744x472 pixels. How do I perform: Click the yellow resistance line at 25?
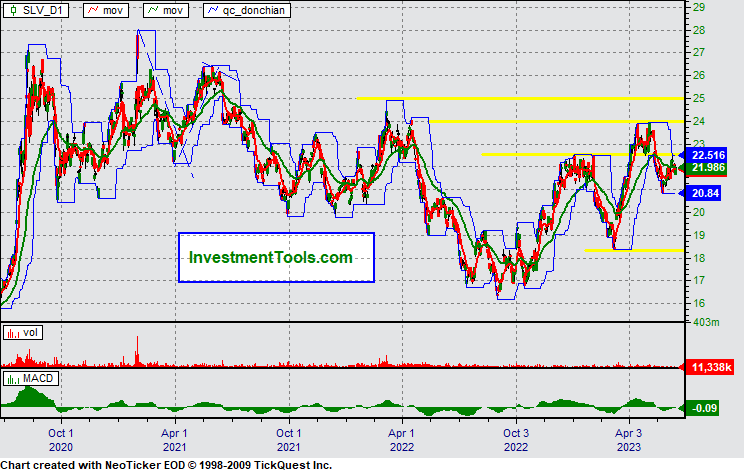(520, 98)
